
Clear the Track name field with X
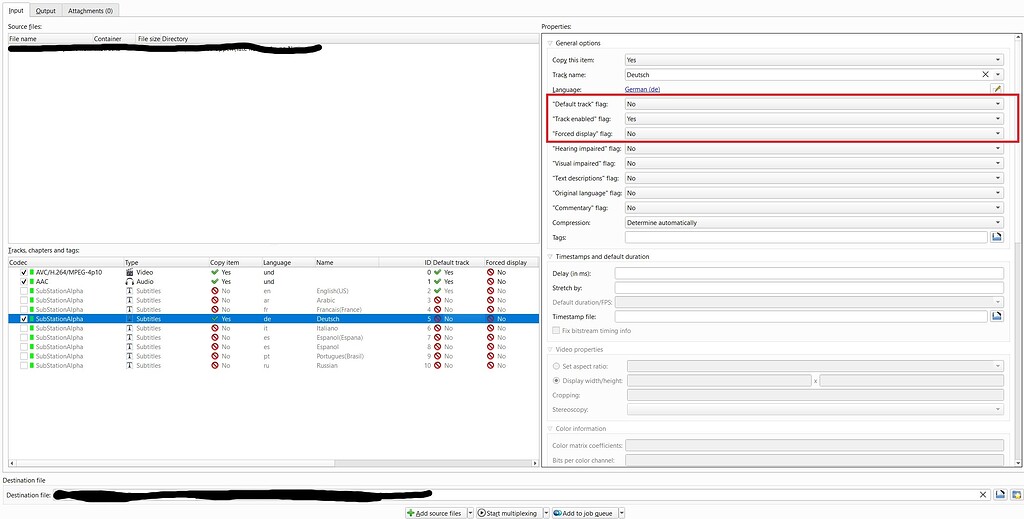[x=985, y=75]
